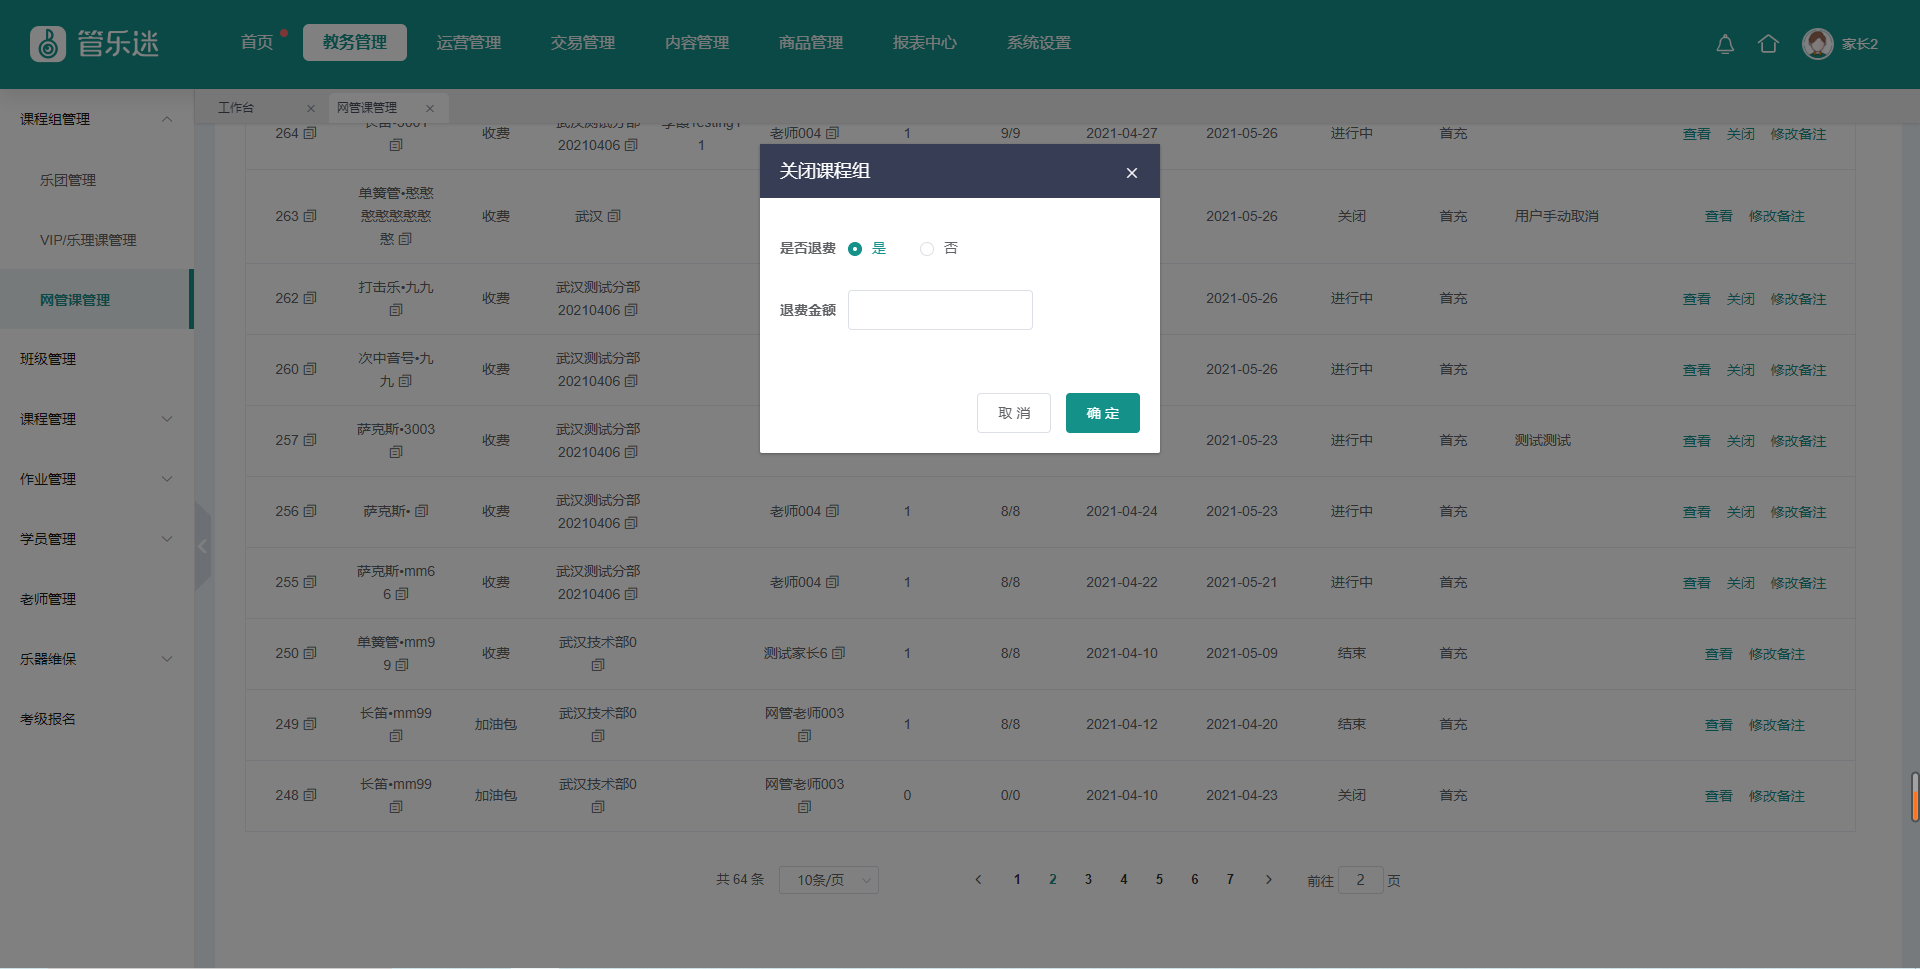
Task: Go to next page arrow in pagination
Action: (x=1269, y=880)
